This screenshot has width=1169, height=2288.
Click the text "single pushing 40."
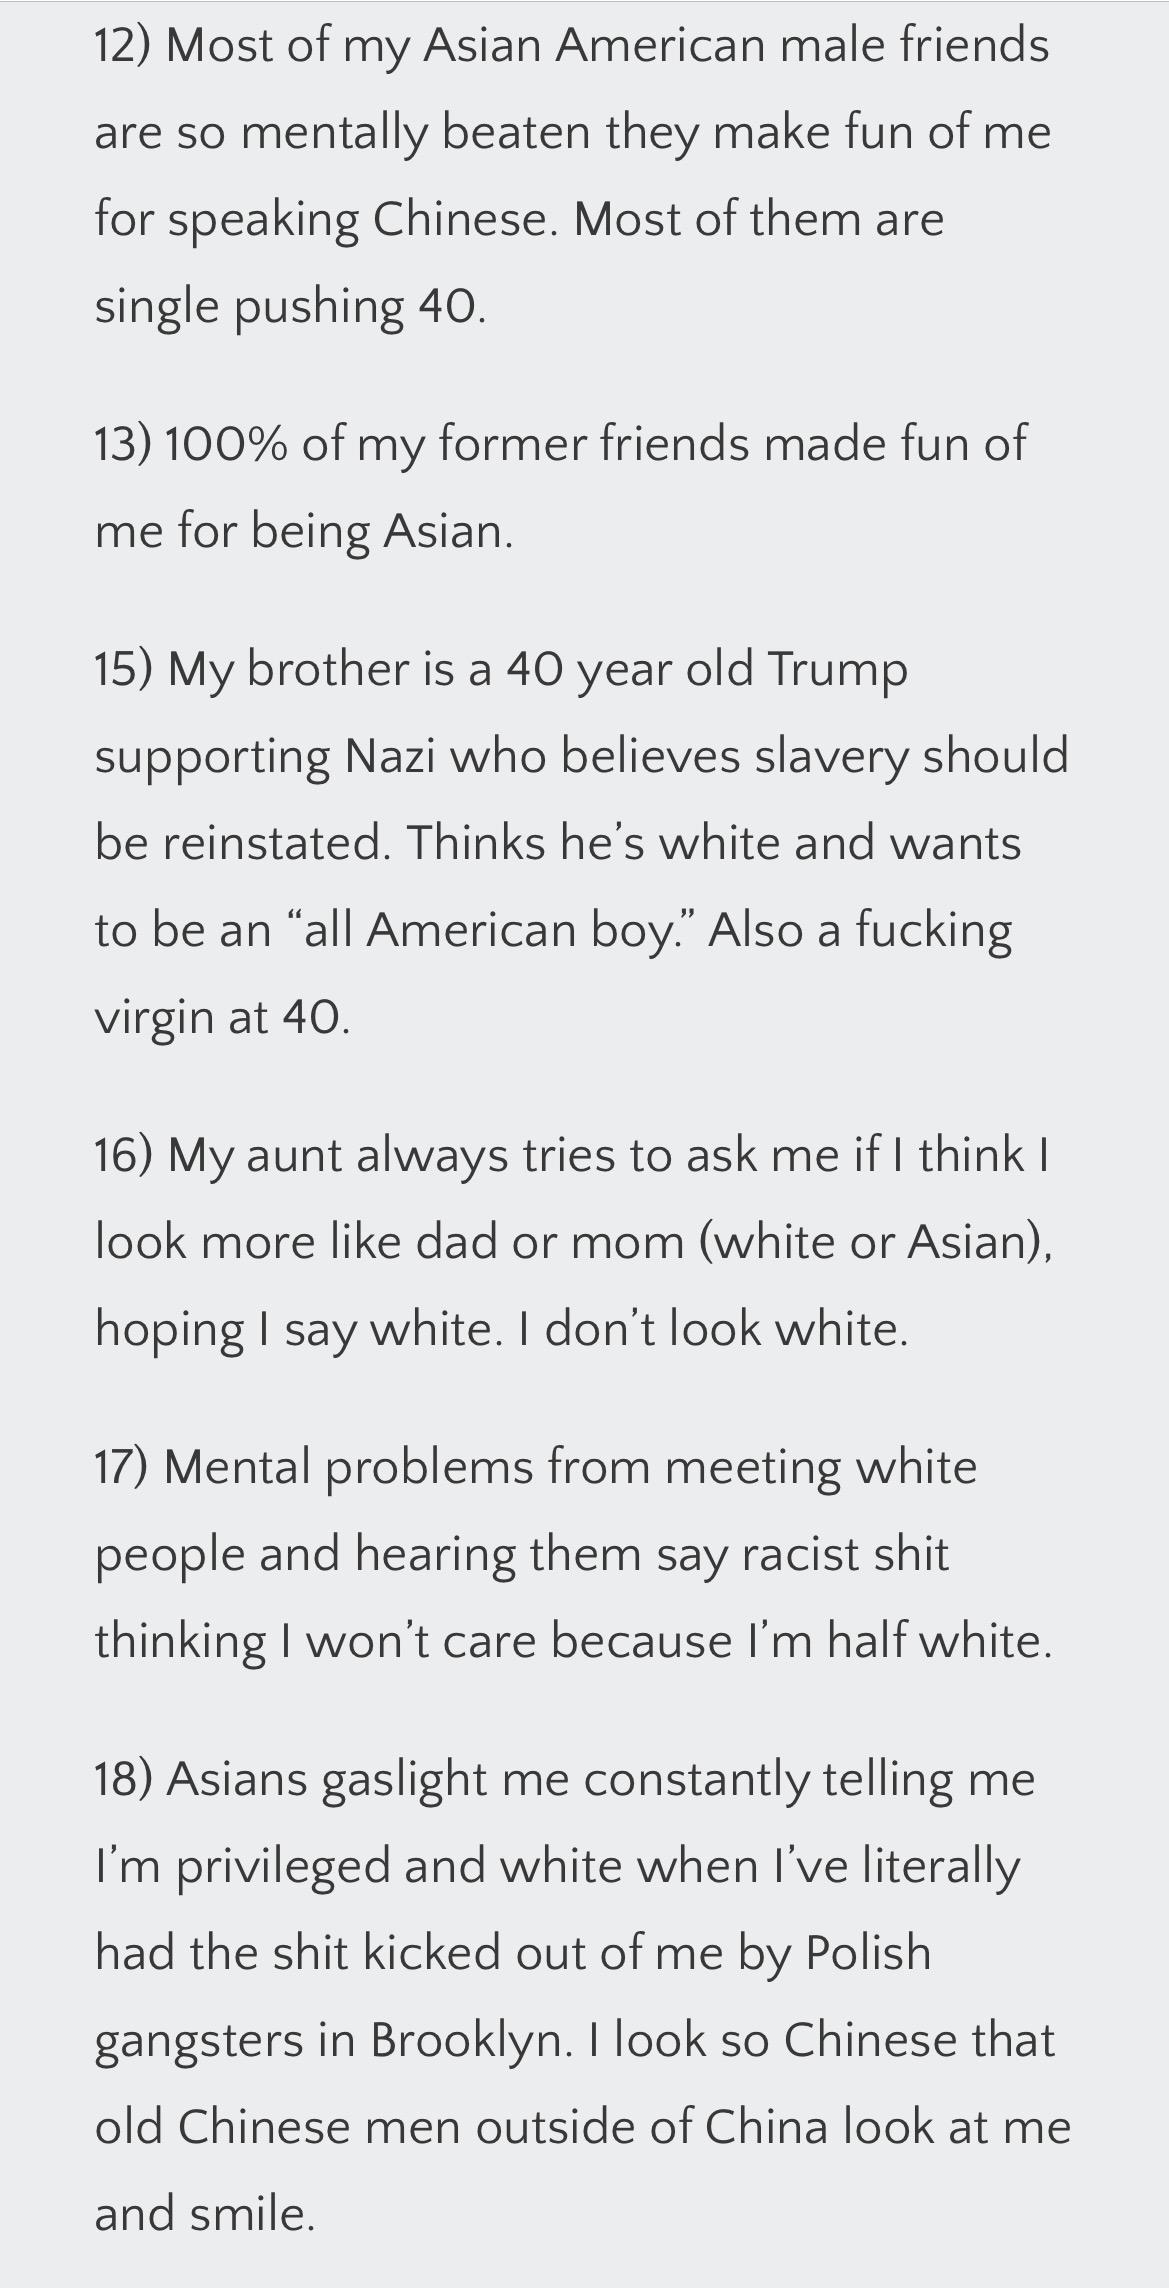[290, 306]
